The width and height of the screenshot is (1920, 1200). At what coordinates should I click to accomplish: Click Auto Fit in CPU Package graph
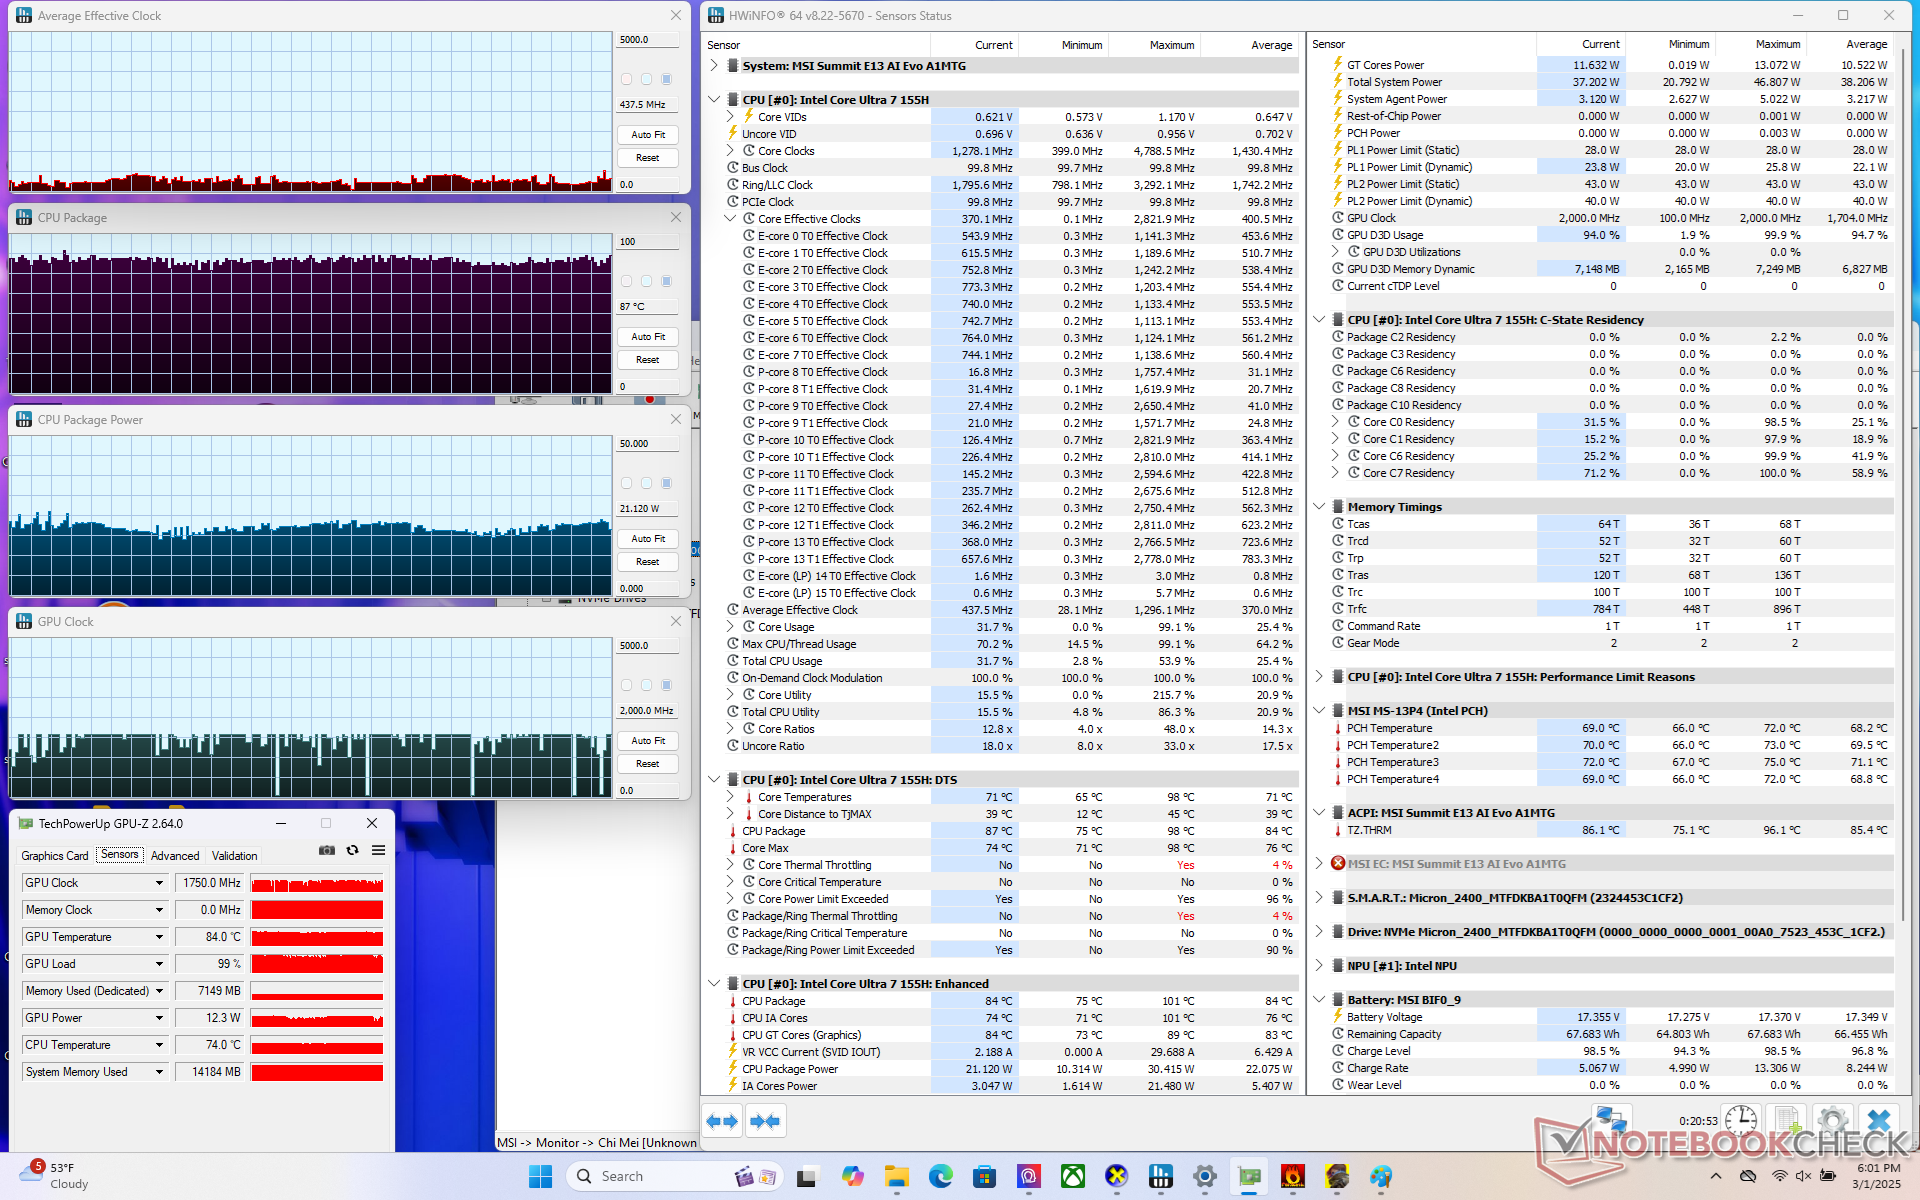[x=648, y=337]
